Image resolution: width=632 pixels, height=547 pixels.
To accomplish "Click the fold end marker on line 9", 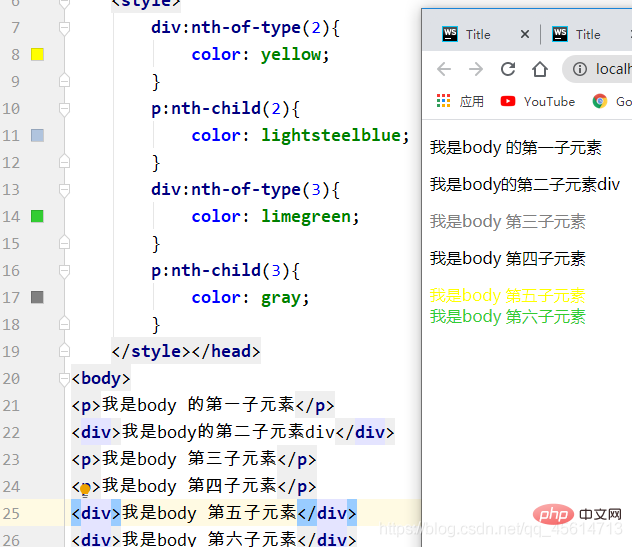I will click(64, 81).
